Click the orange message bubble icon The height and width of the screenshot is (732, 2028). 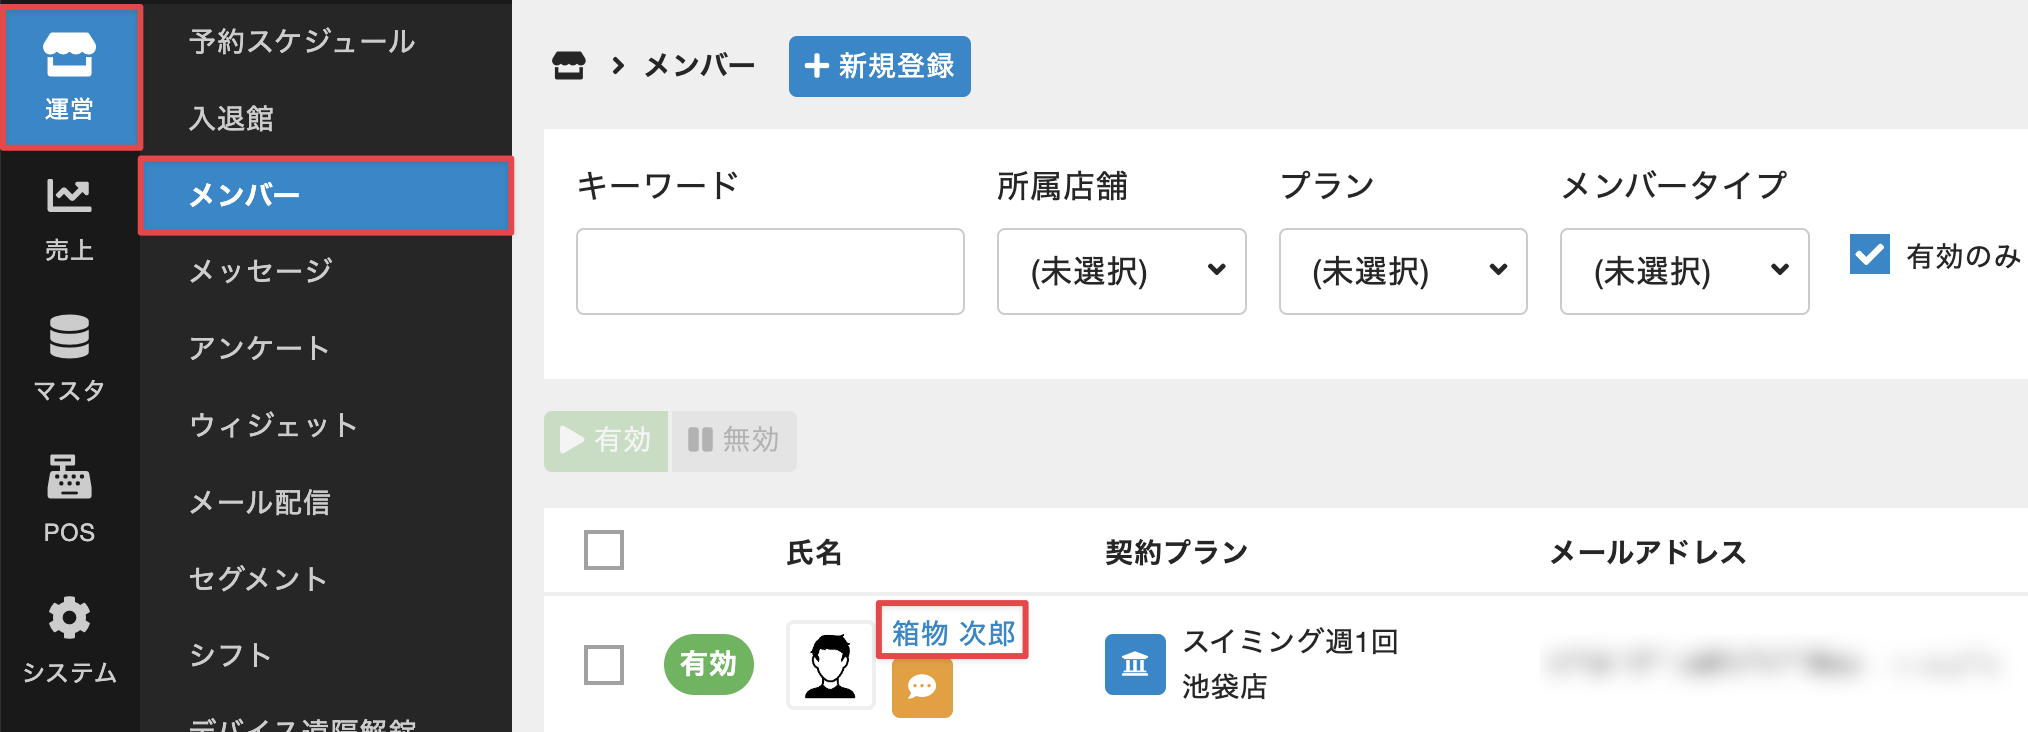click(x=921, y=687)
